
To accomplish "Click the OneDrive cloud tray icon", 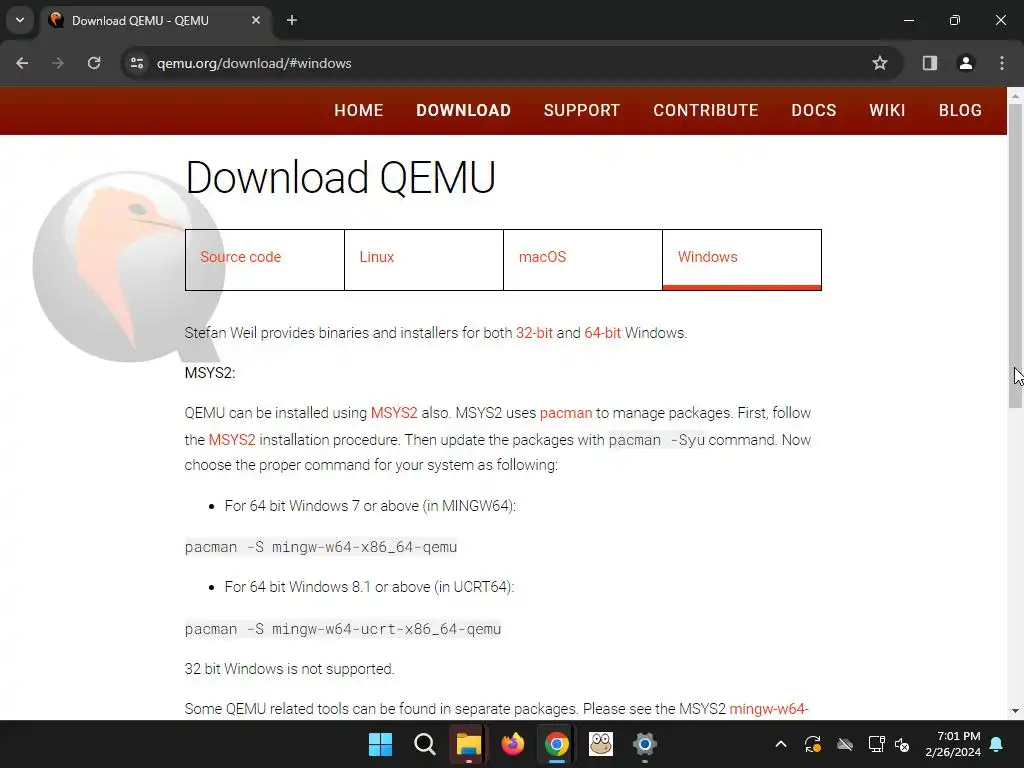I will tap(845, 744).
